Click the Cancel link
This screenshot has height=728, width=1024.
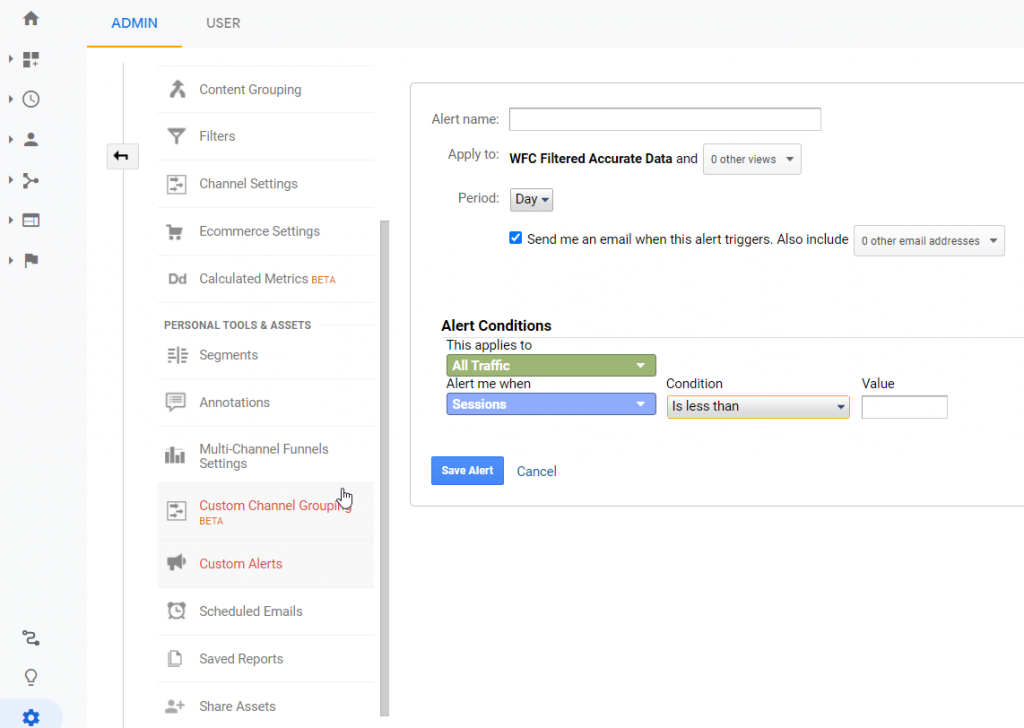(x=536, y=471)
